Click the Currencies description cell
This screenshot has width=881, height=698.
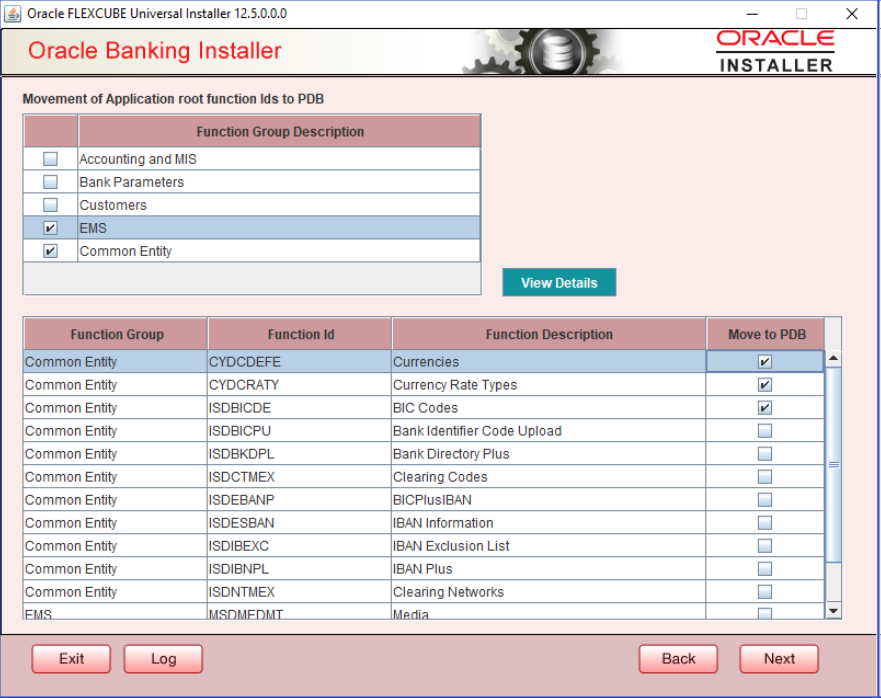point(548,362)
